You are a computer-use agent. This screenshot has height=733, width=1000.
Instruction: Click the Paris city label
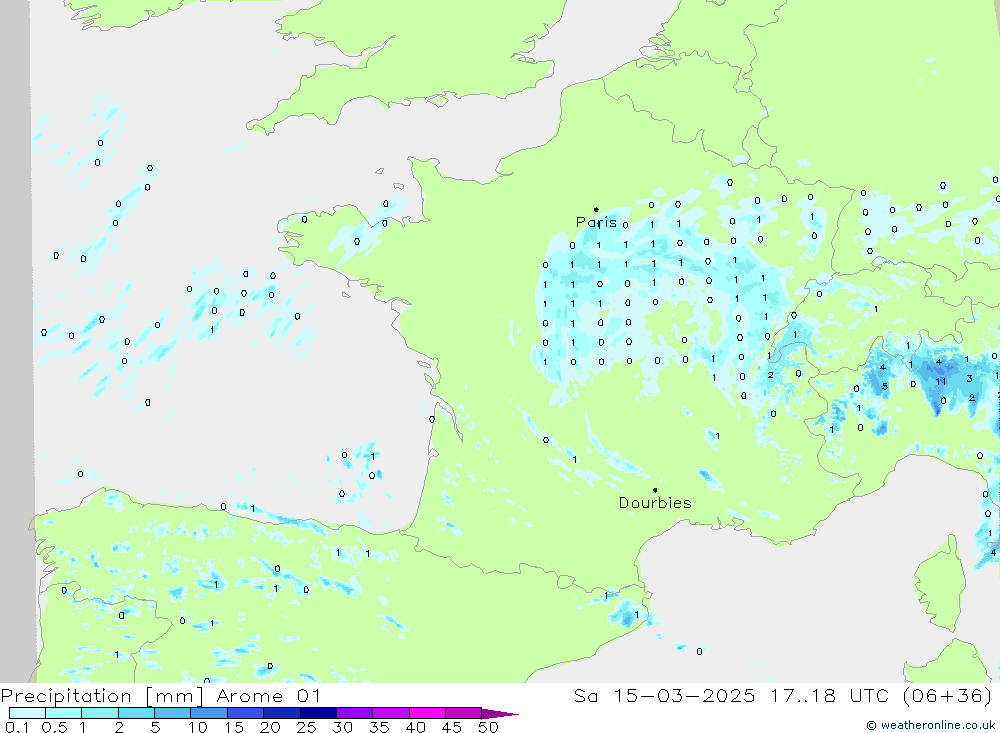596,222
